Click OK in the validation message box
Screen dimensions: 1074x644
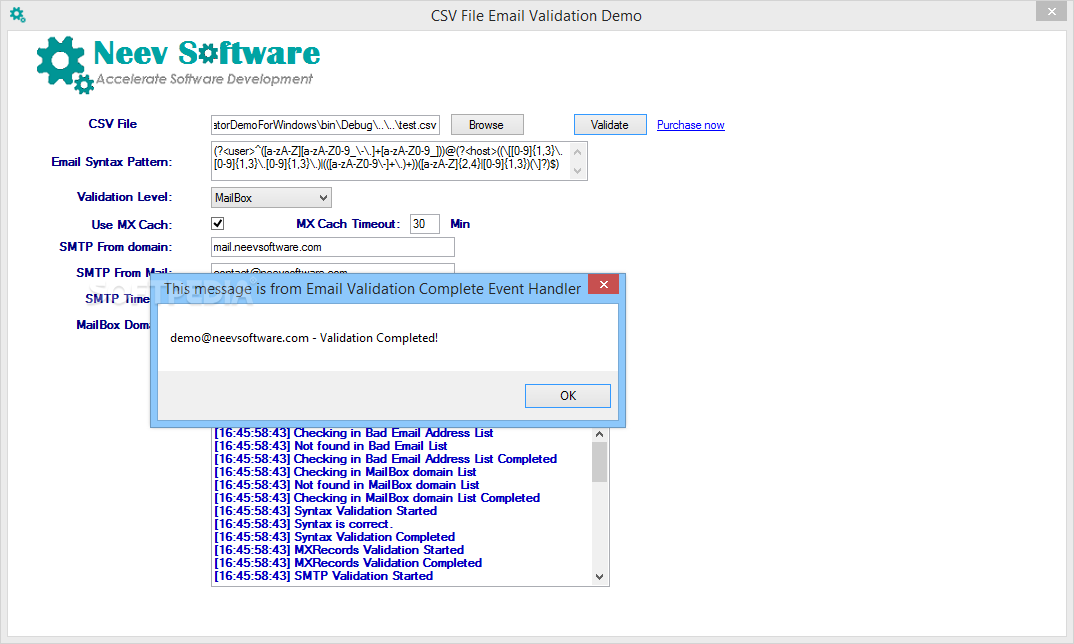[x=568, y=396]
